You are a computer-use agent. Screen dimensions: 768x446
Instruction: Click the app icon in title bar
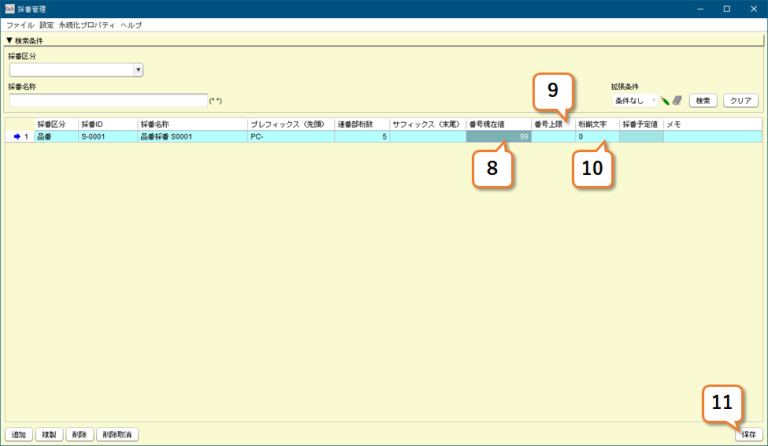(x=9, y=9)
